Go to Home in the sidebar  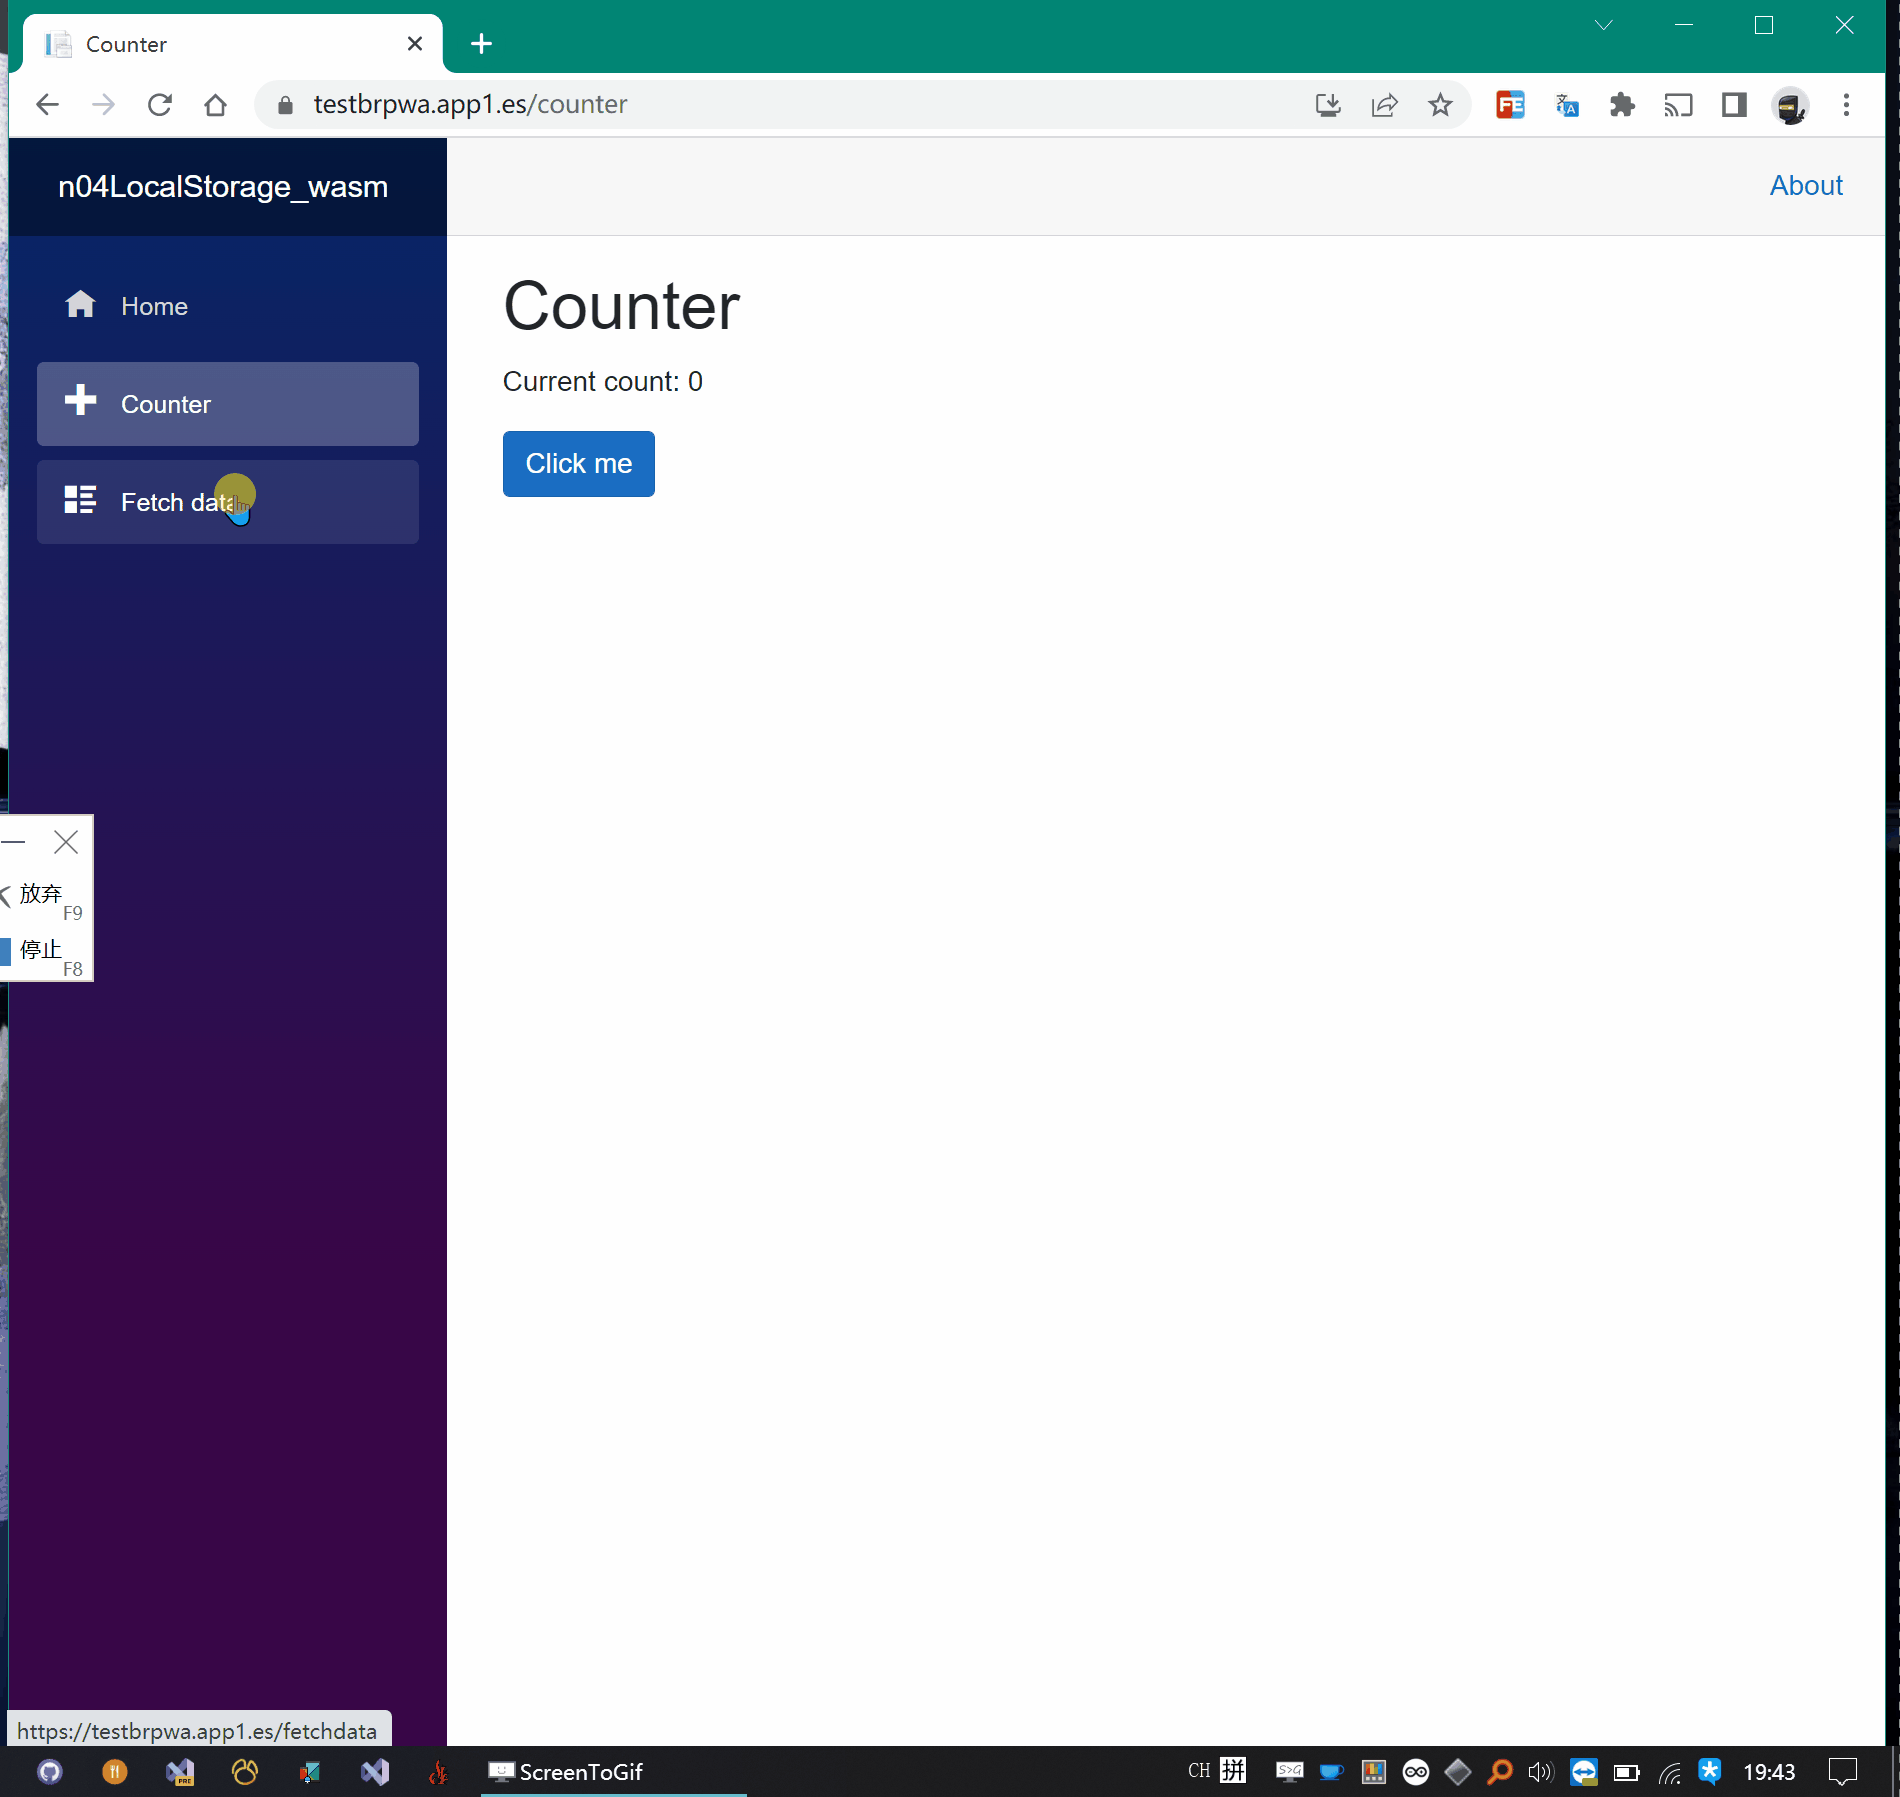[x=228, y=306]
